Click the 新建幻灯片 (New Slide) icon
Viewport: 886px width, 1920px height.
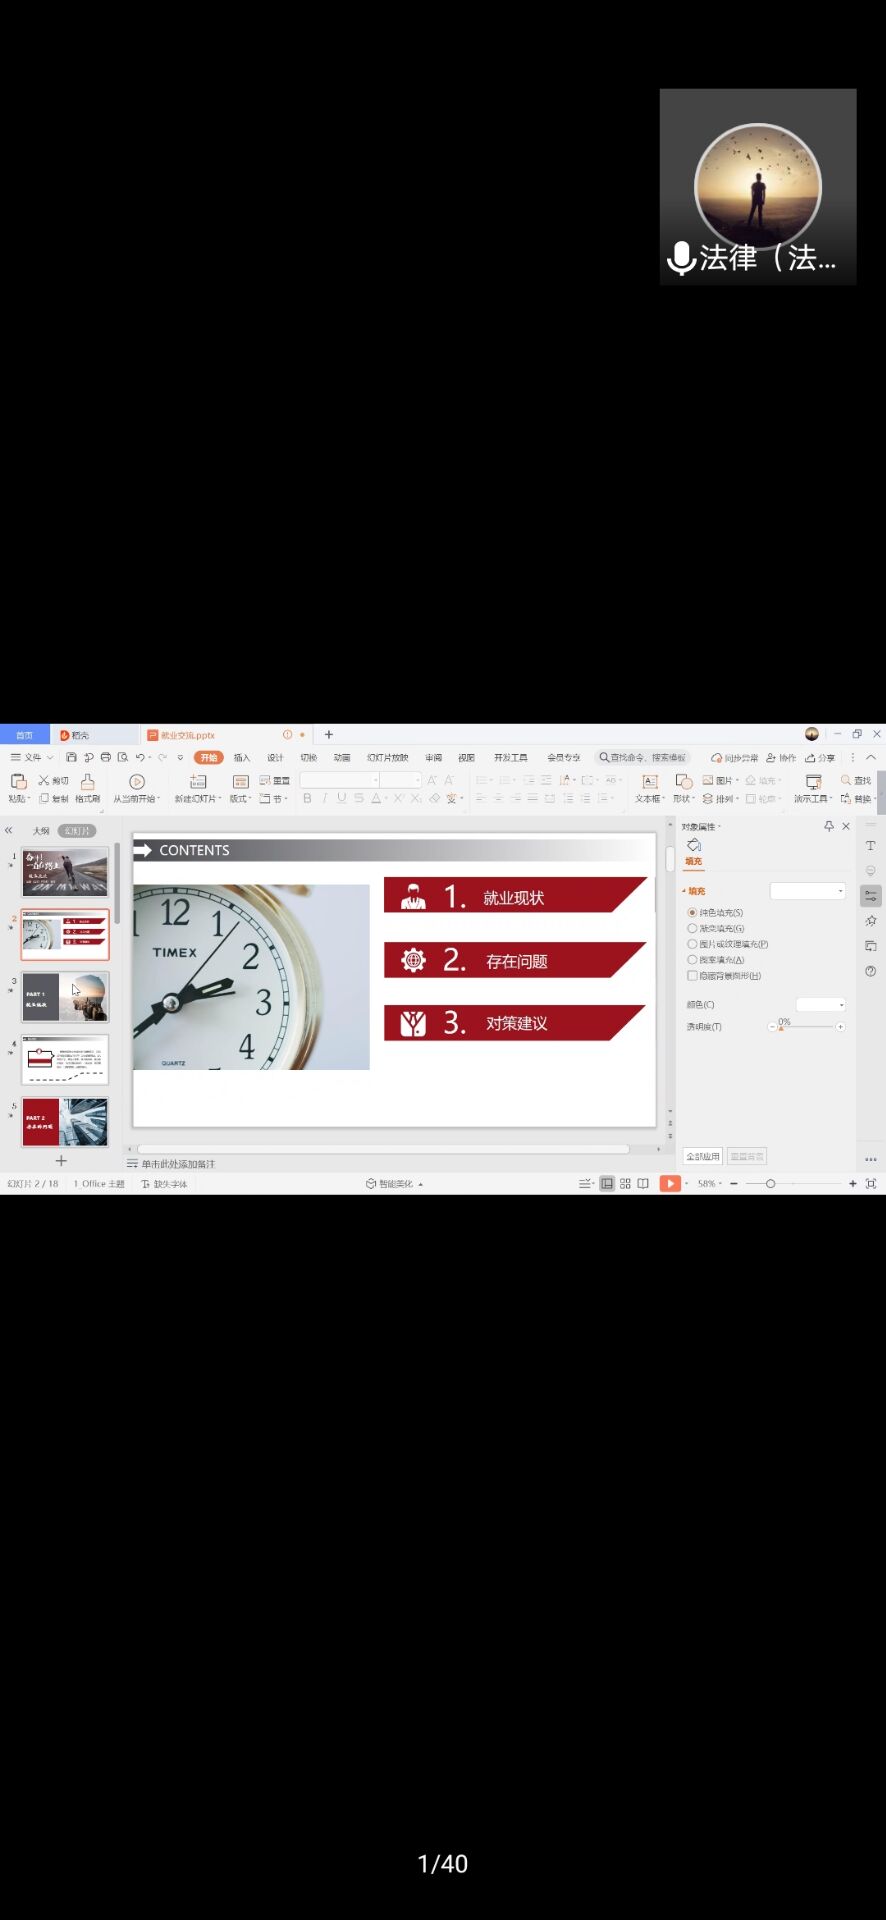tap(197, 782)
